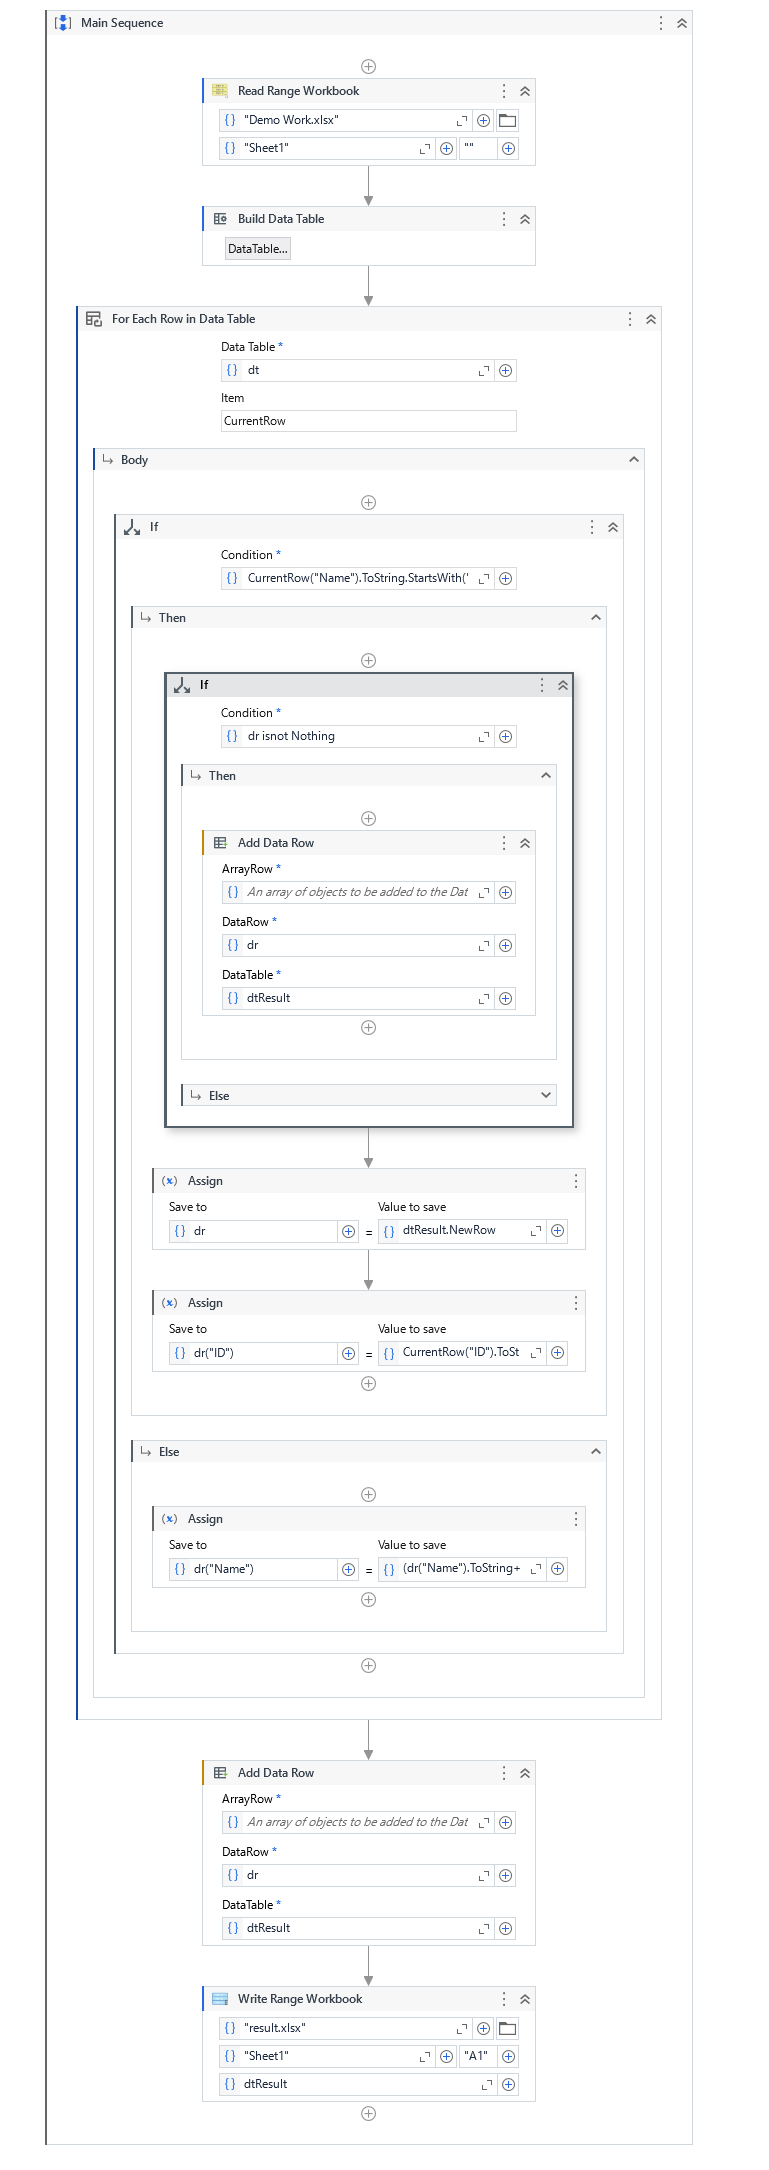The width and height of the screenshot is (769, 2170).
Task: Open the options menu of Build Data Table
Action: (x=504, y=219)
